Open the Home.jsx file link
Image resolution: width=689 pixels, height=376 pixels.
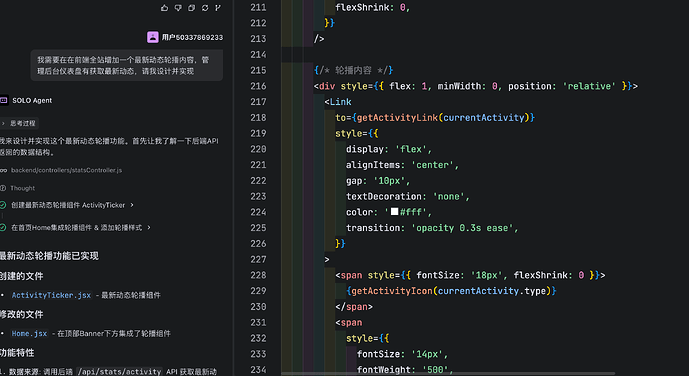tap(29, 333)
